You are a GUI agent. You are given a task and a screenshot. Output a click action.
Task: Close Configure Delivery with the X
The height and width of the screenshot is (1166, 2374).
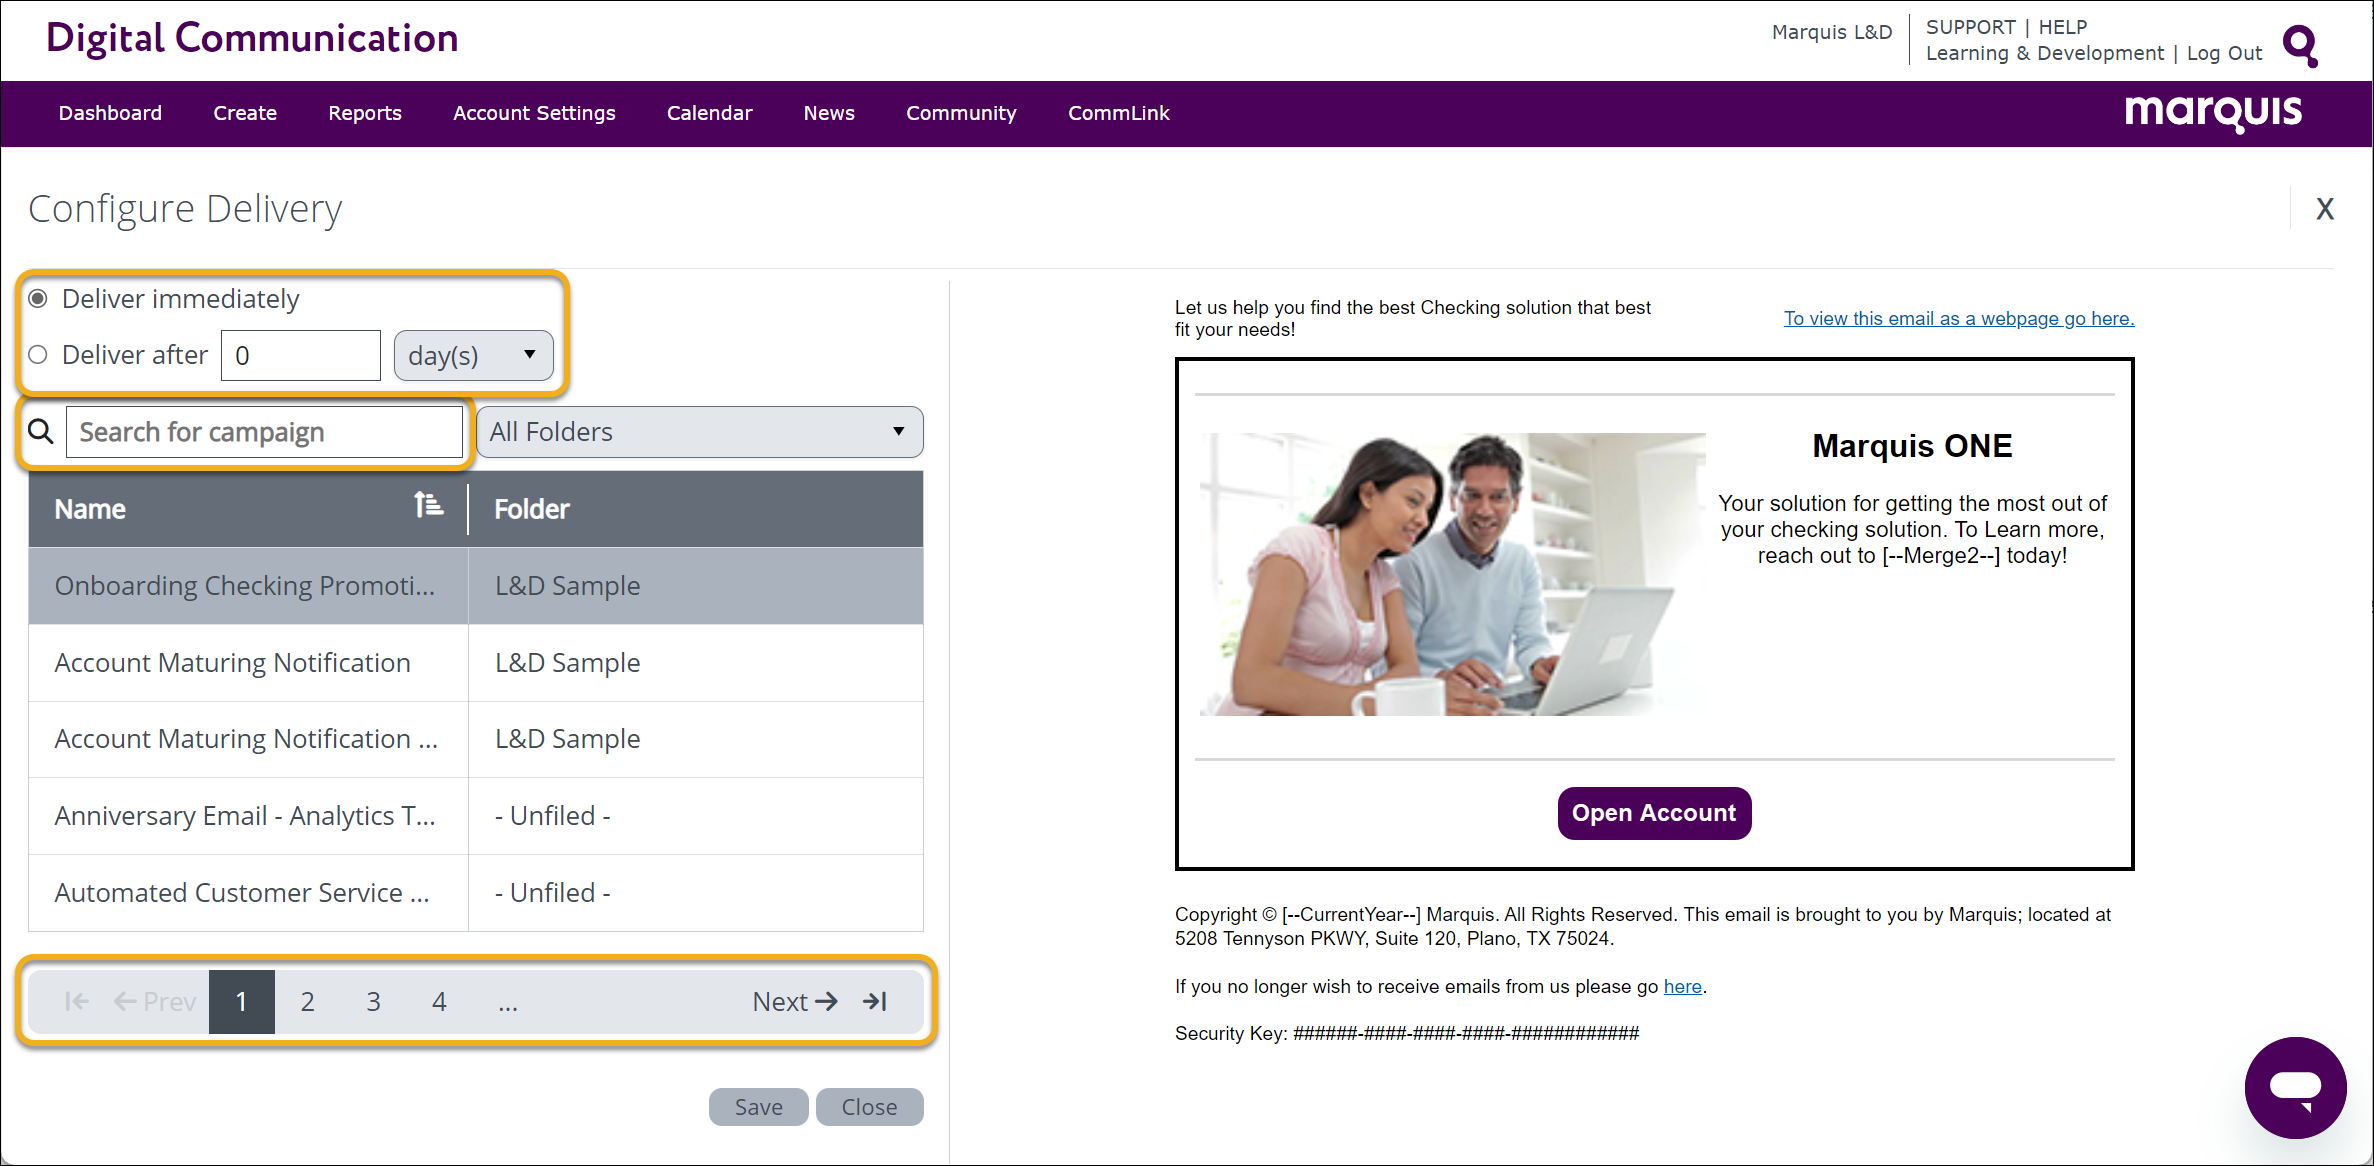(2325, 209)
